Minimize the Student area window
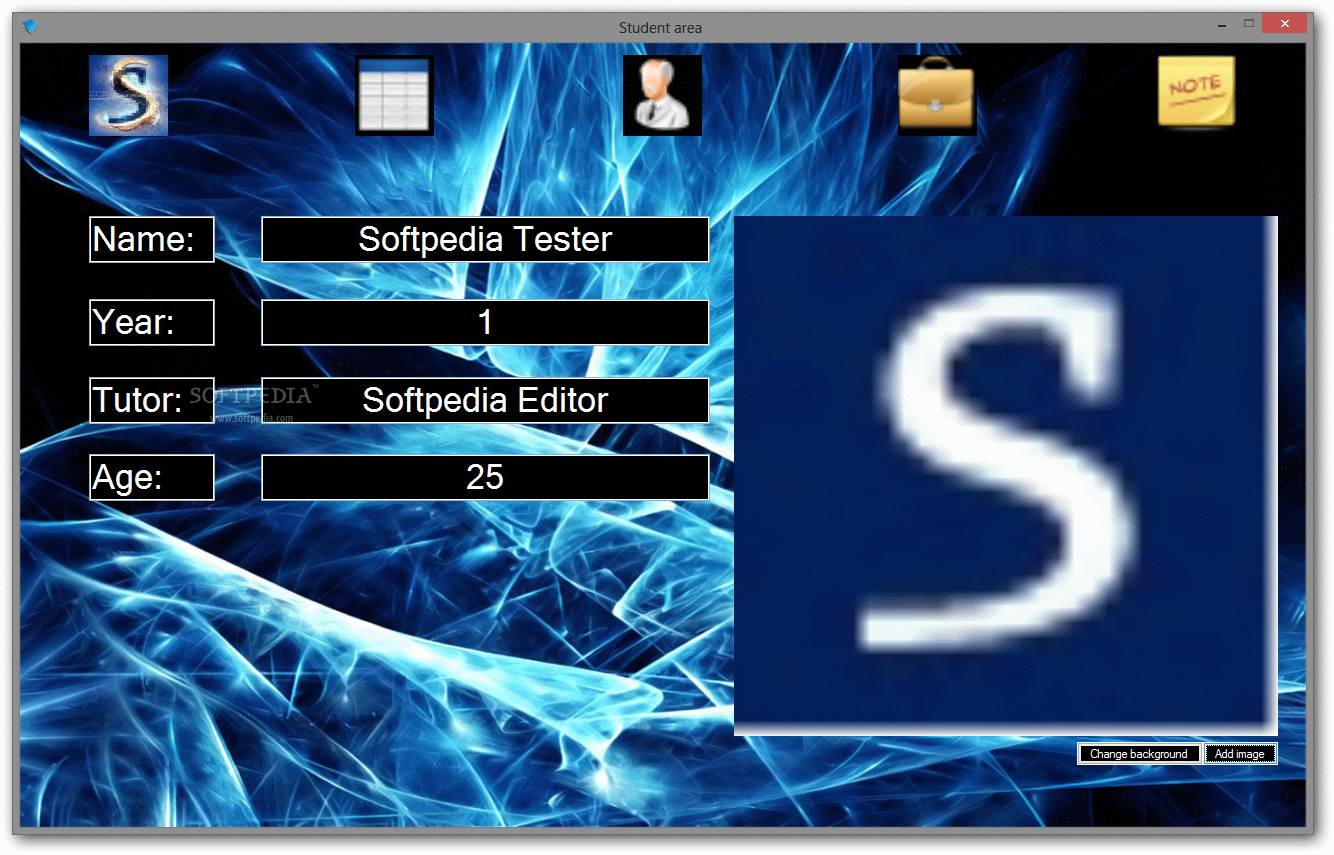Screen dimensions: 1334x855 click(x=1223, y=24)
